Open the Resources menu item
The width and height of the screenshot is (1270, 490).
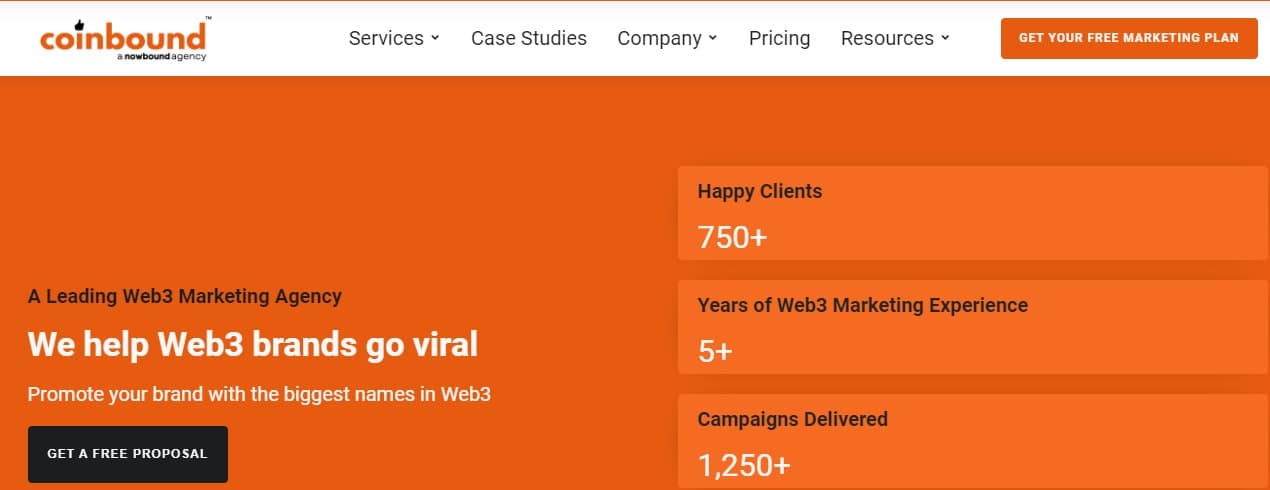pos(887,38)
